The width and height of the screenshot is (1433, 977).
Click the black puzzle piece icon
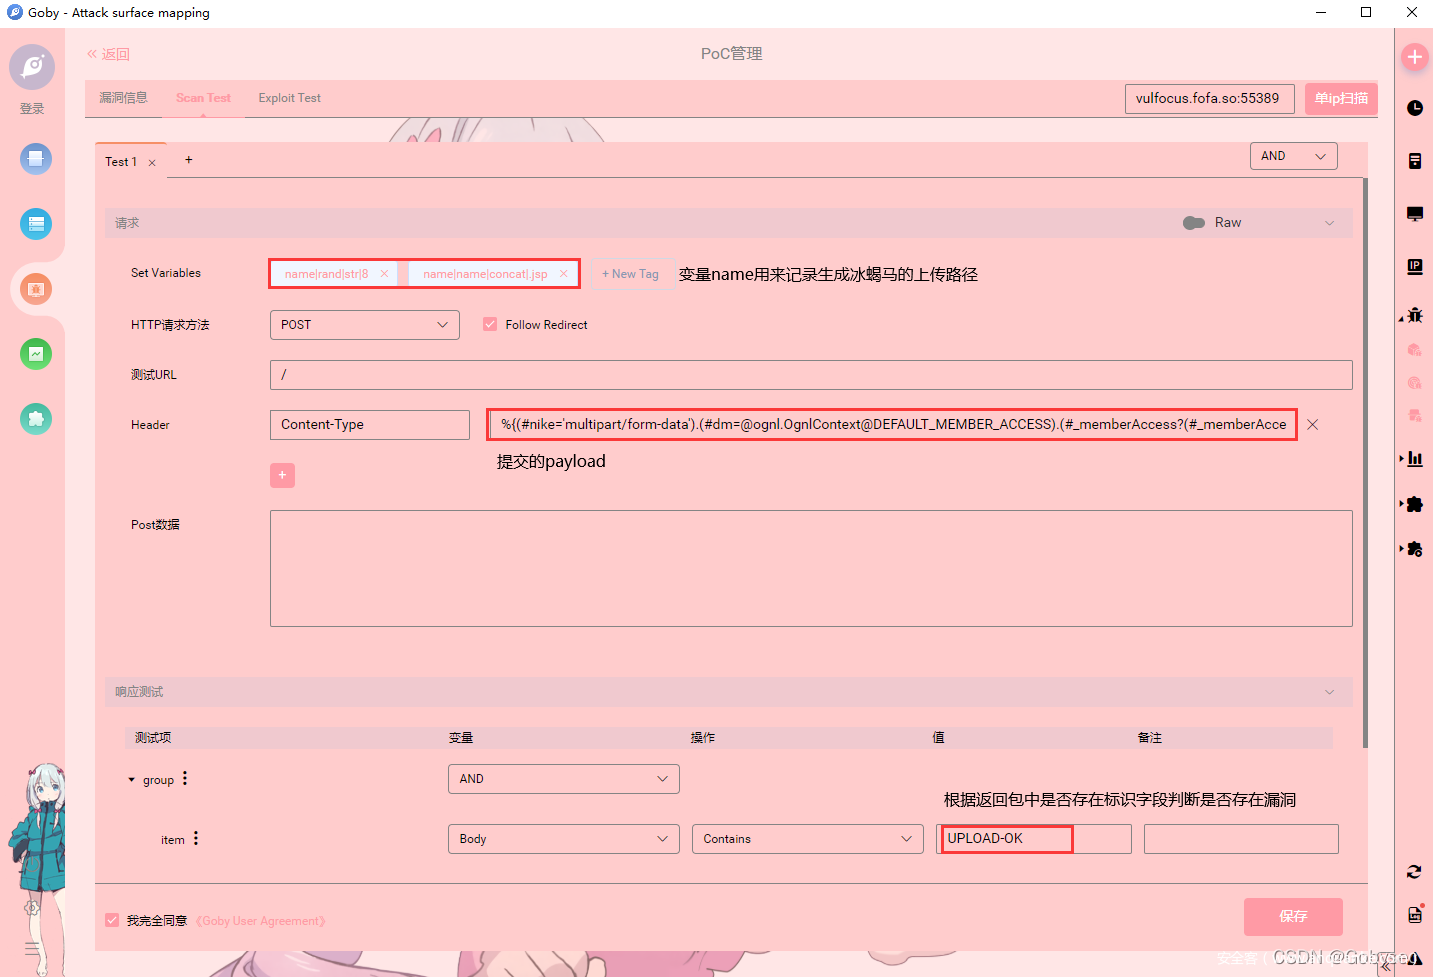[x=1415, y=504]
